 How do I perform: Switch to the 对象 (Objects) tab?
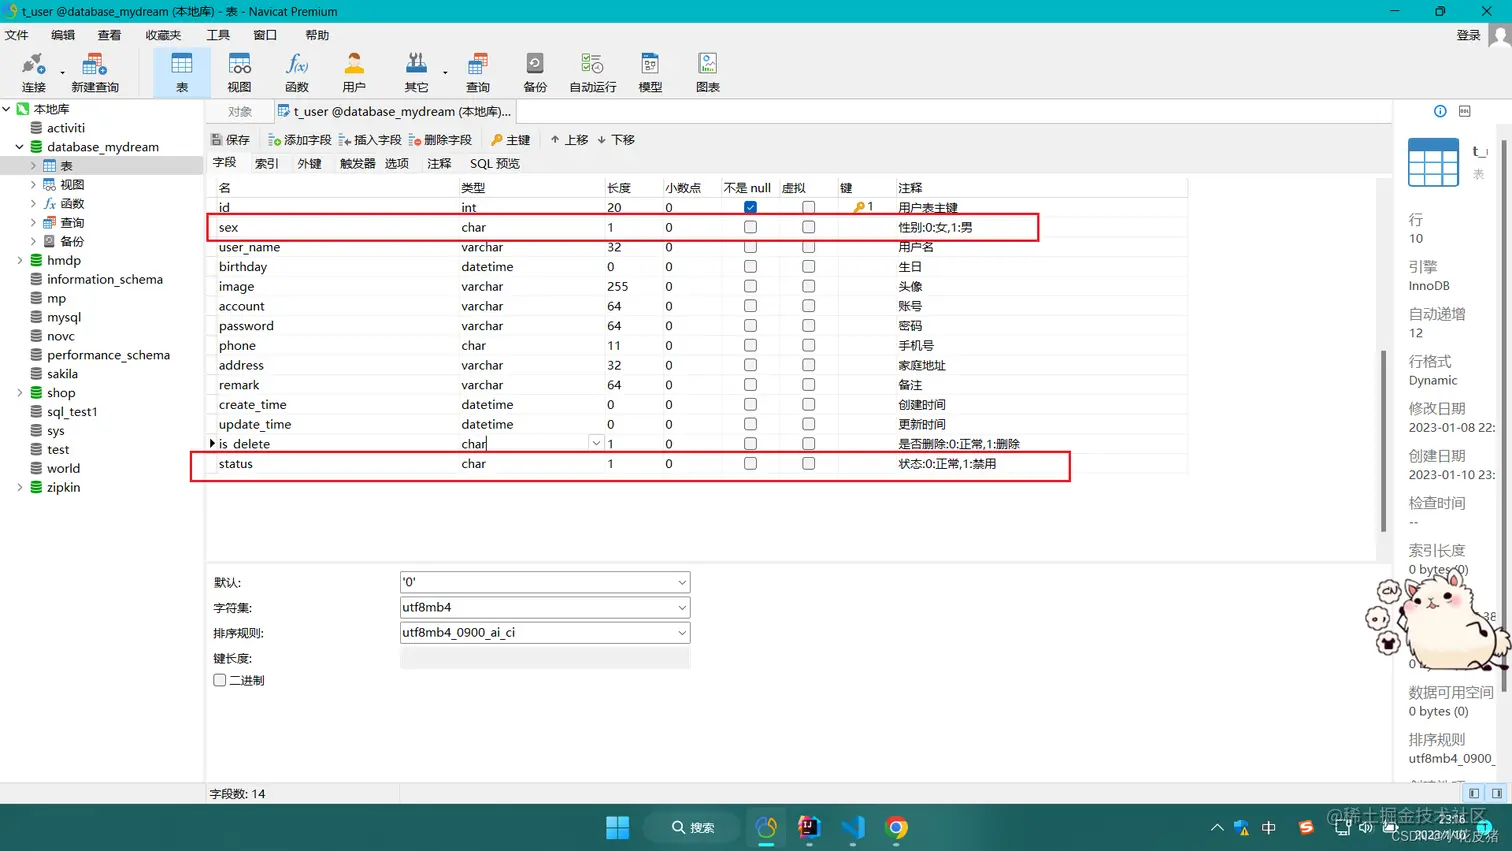point(240,112)
